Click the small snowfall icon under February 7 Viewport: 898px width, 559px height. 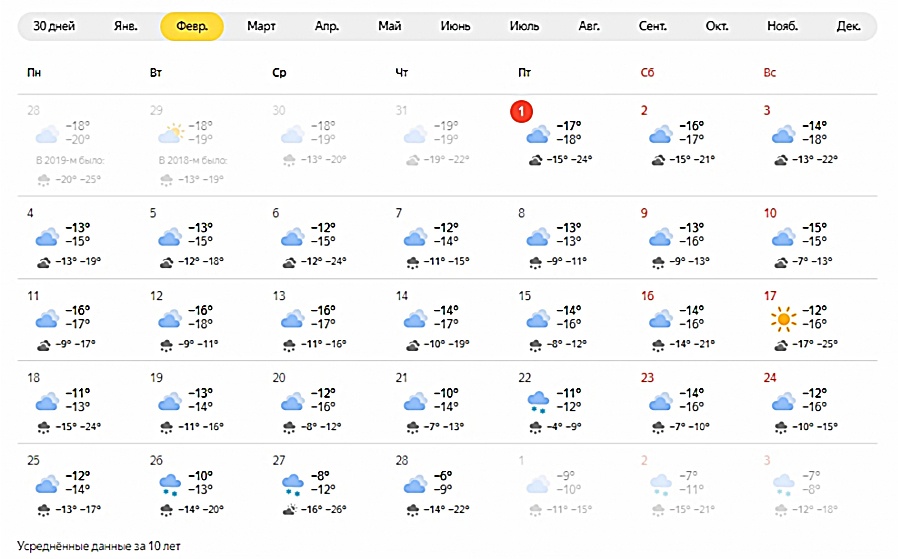click(412, 262)
